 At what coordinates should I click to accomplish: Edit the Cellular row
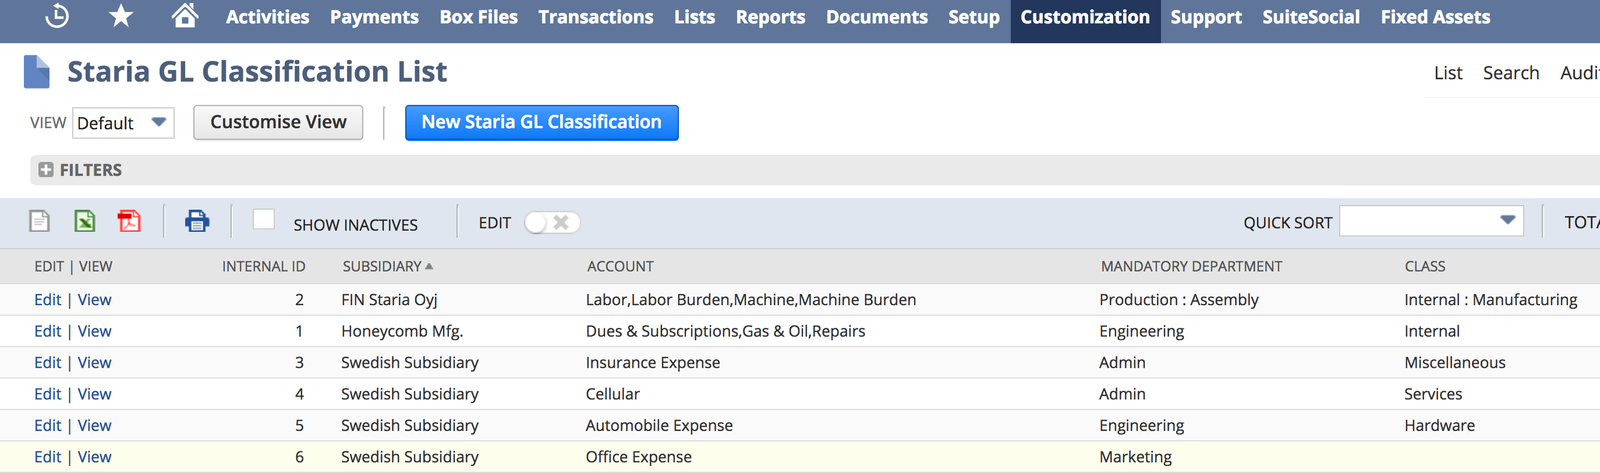tap(48, 394)
